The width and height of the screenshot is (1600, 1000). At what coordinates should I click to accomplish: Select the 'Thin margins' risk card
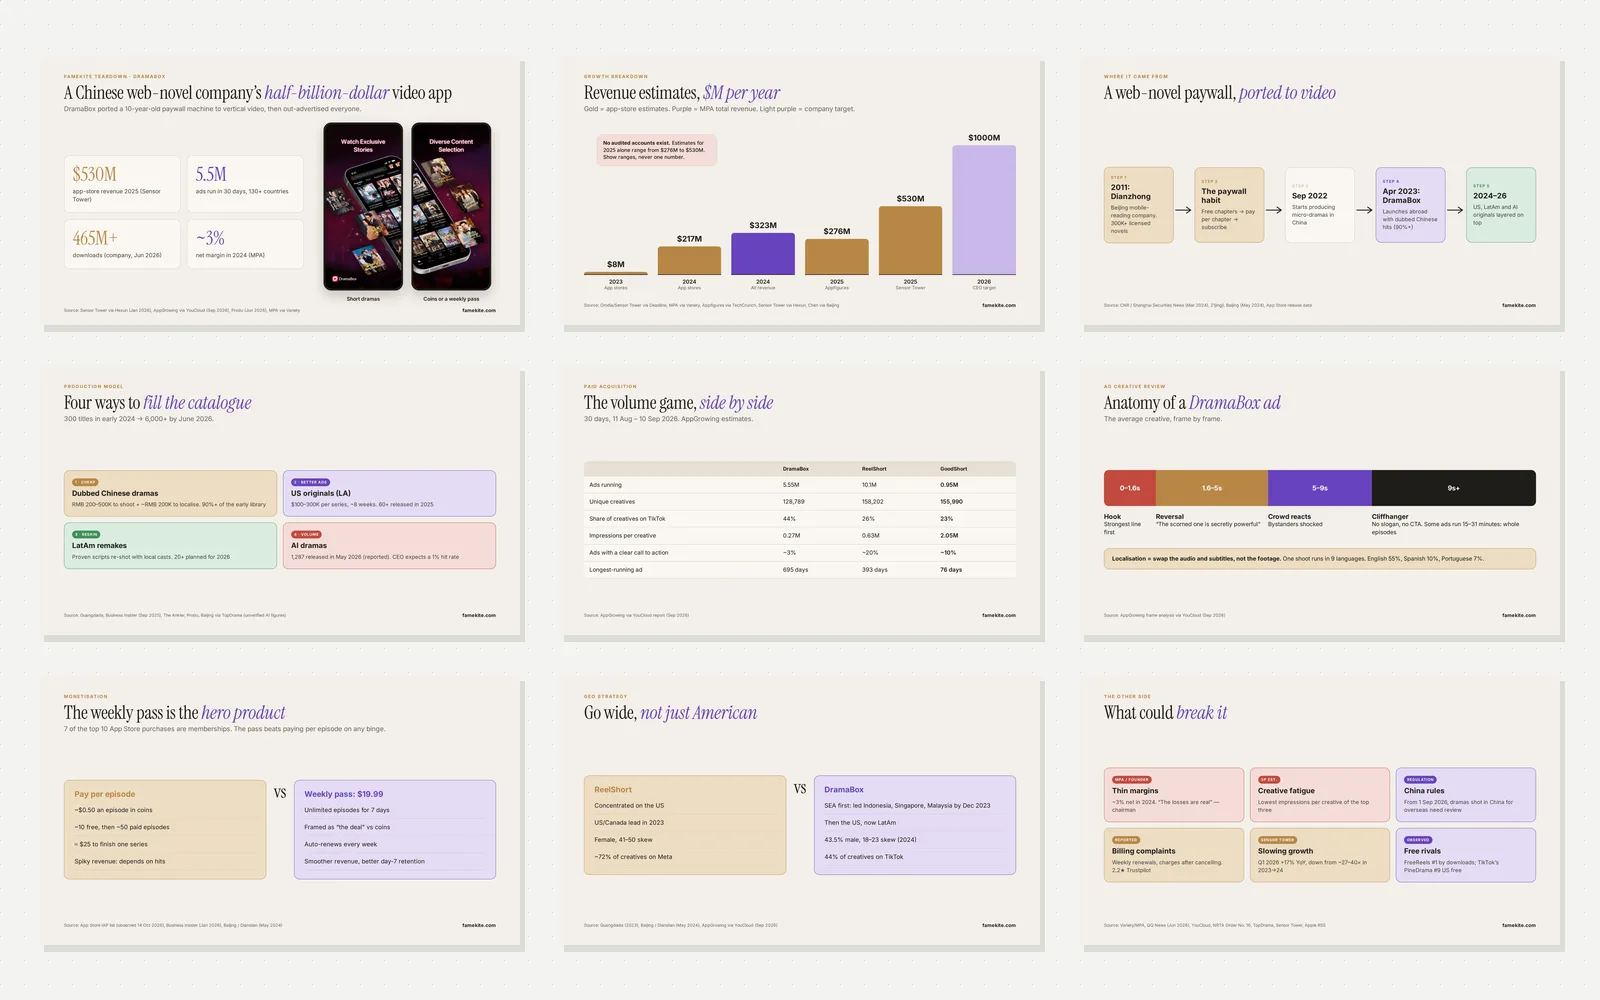coord(1174,795)
